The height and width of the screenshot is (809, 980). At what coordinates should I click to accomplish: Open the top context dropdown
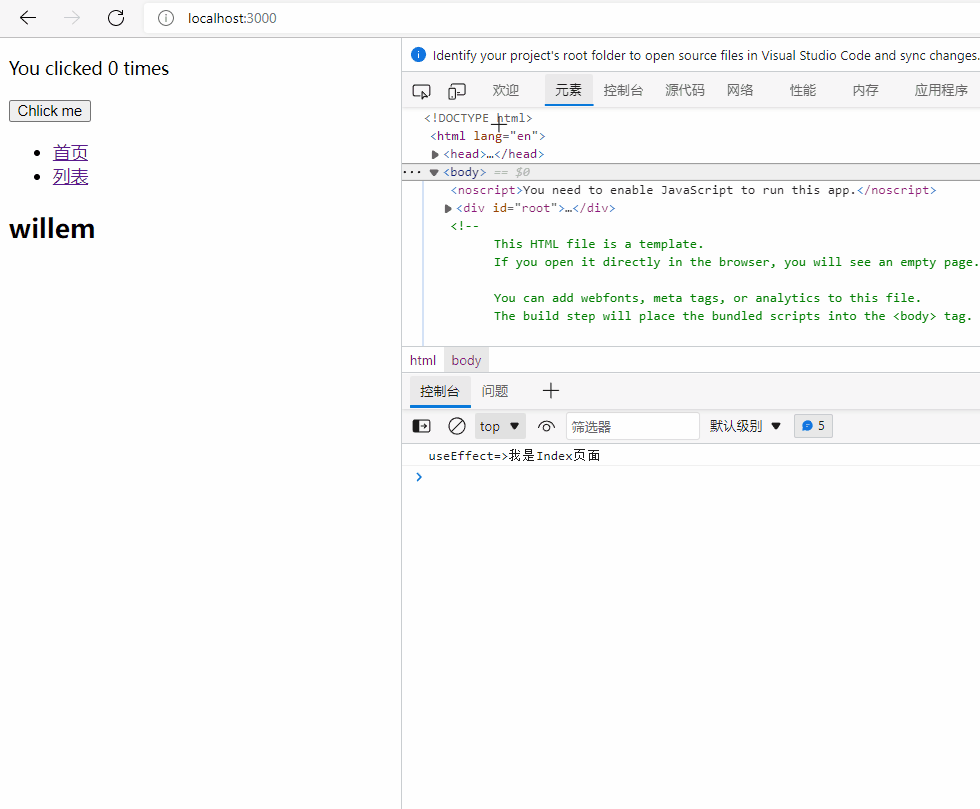coord(500,426)
